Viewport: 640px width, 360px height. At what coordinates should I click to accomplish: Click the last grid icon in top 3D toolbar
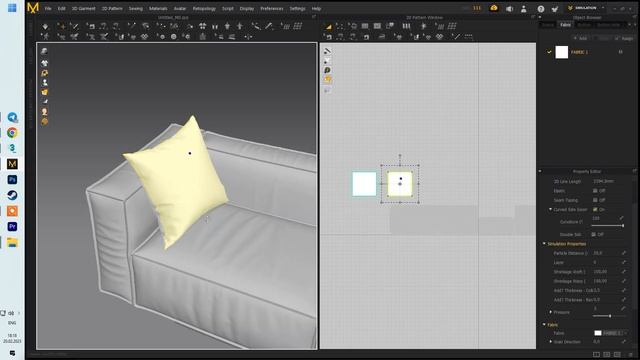298,26
